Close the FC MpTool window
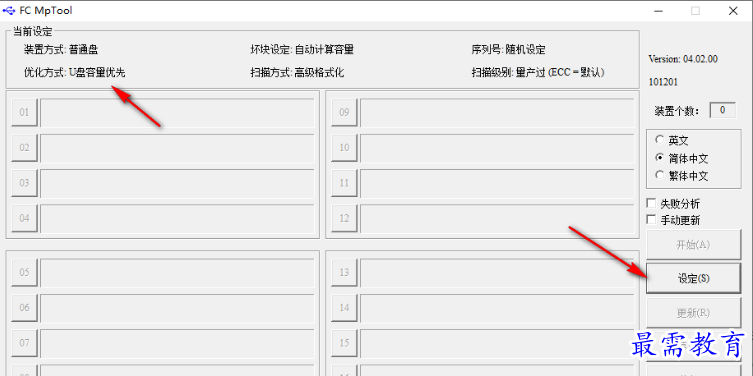 point(733,11)
